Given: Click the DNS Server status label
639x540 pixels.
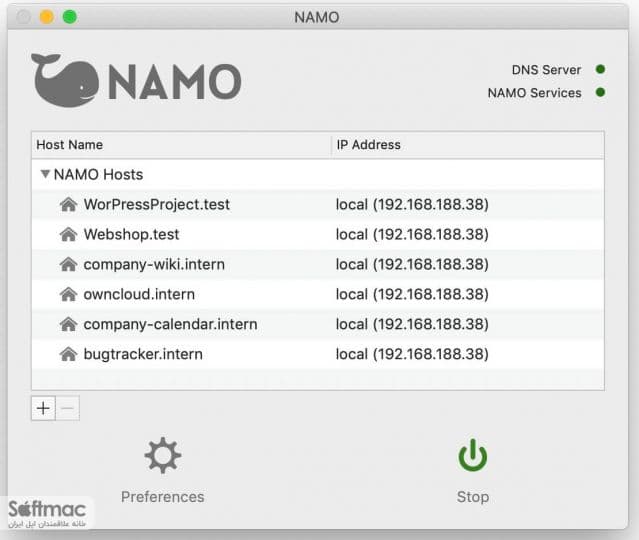Looking at the screenshot, I should coord(546,70).
